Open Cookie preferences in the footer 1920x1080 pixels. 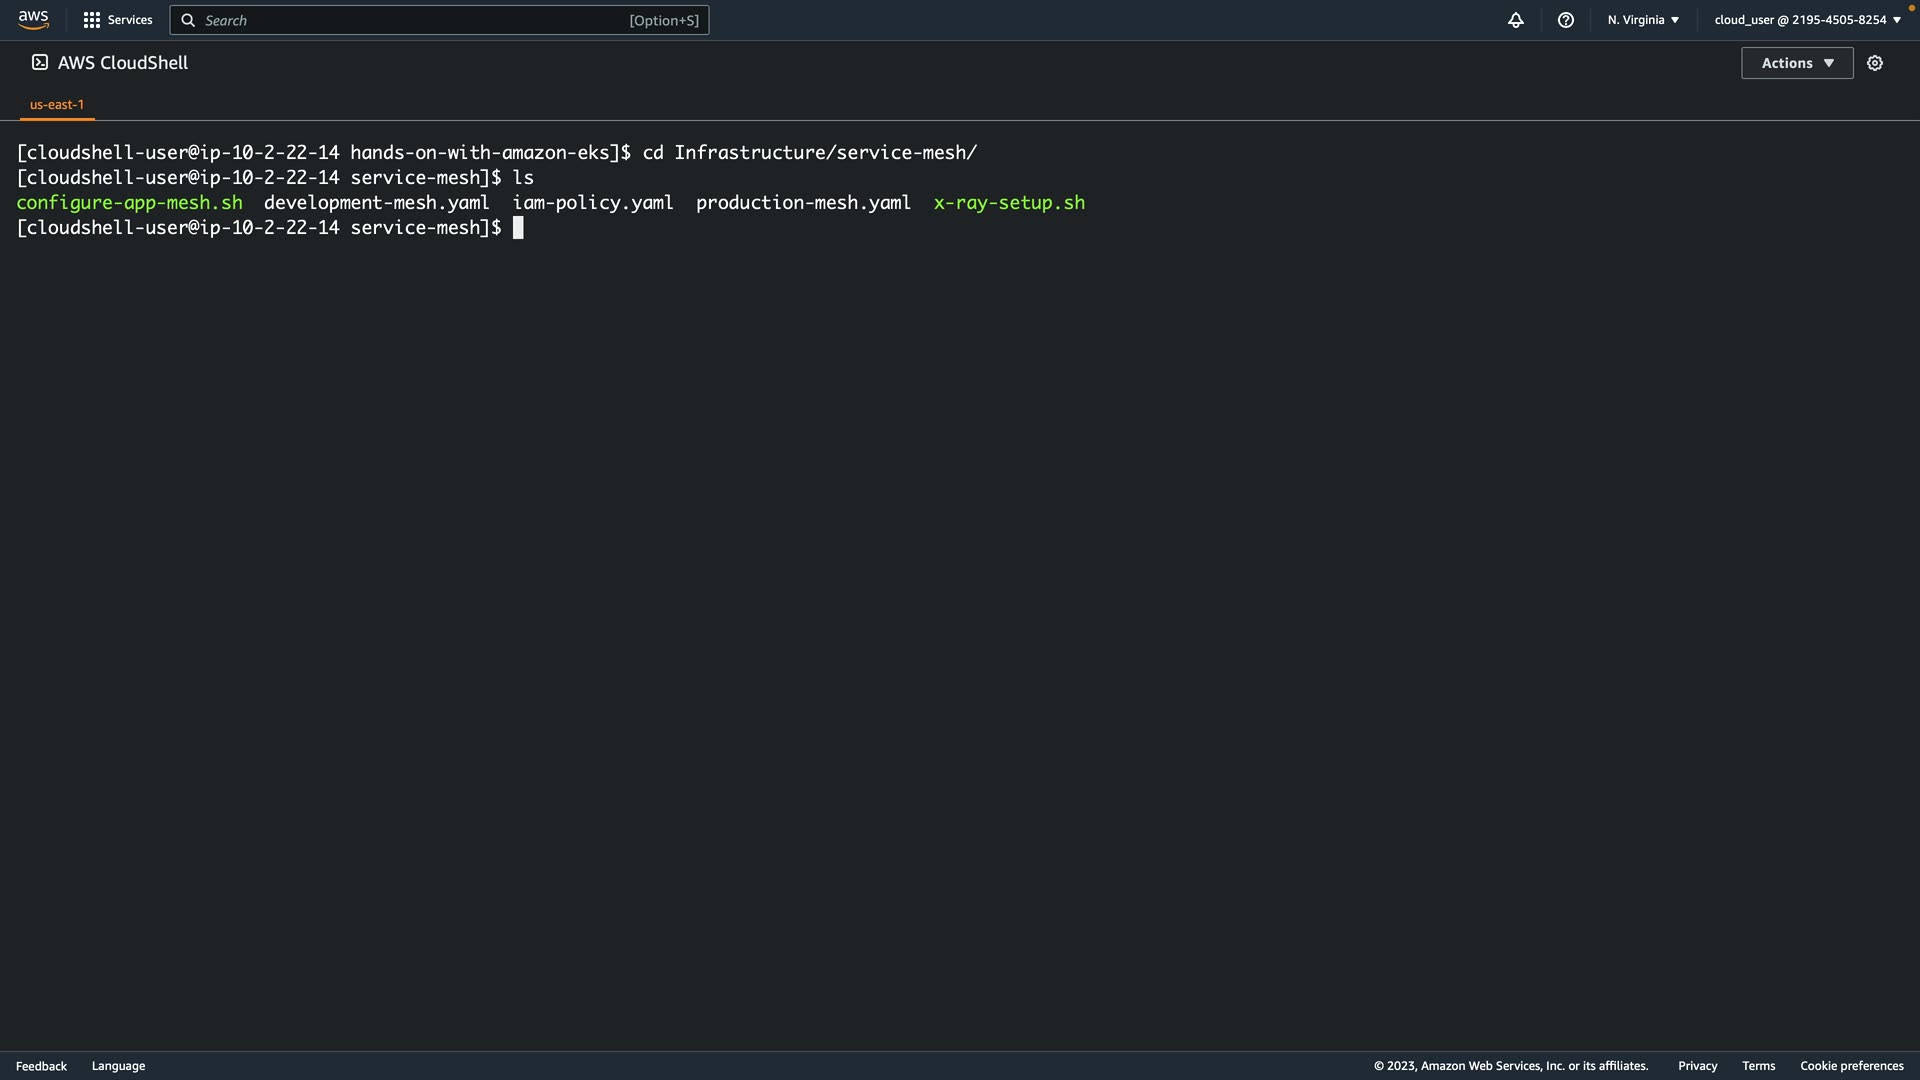pos(1851,1066)
